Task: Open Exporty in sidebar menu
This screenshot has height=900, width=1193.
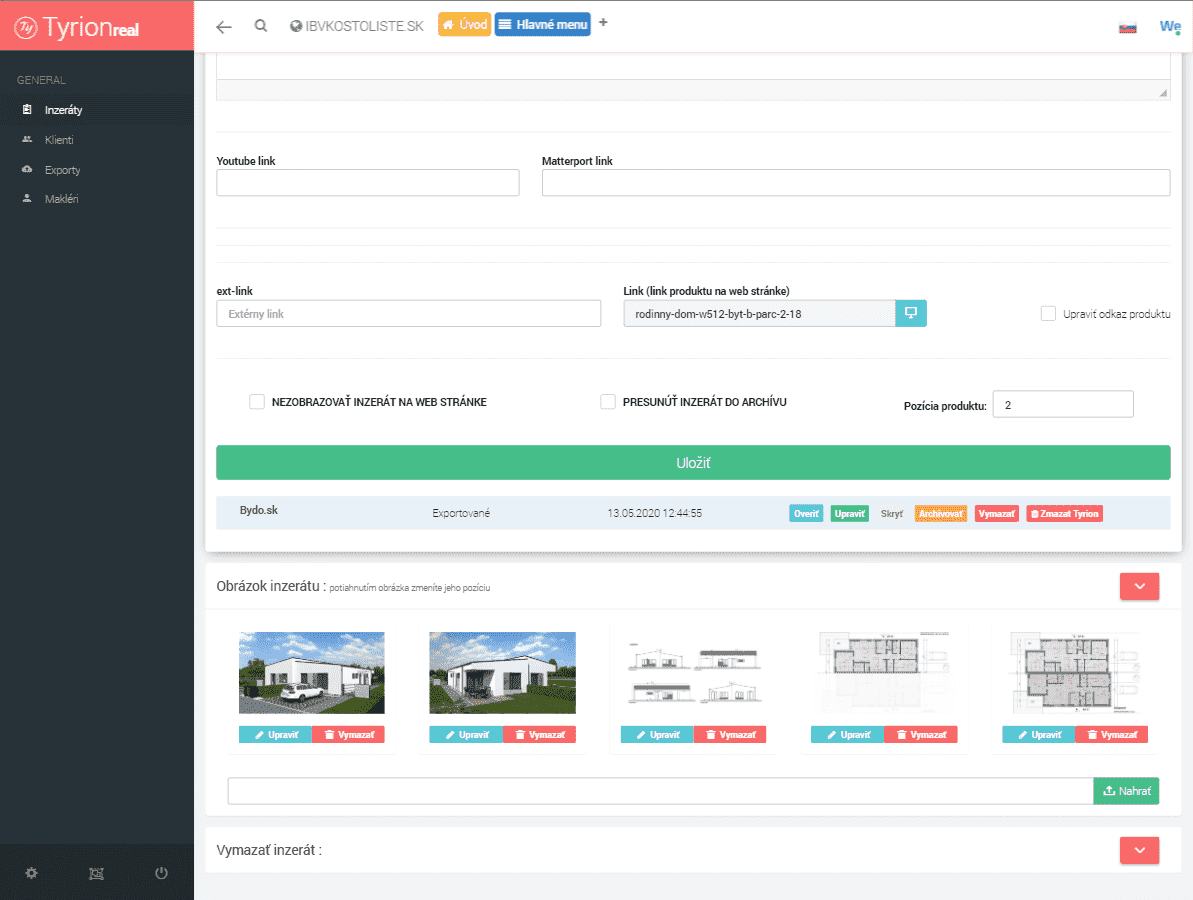Action: [62, 170]
